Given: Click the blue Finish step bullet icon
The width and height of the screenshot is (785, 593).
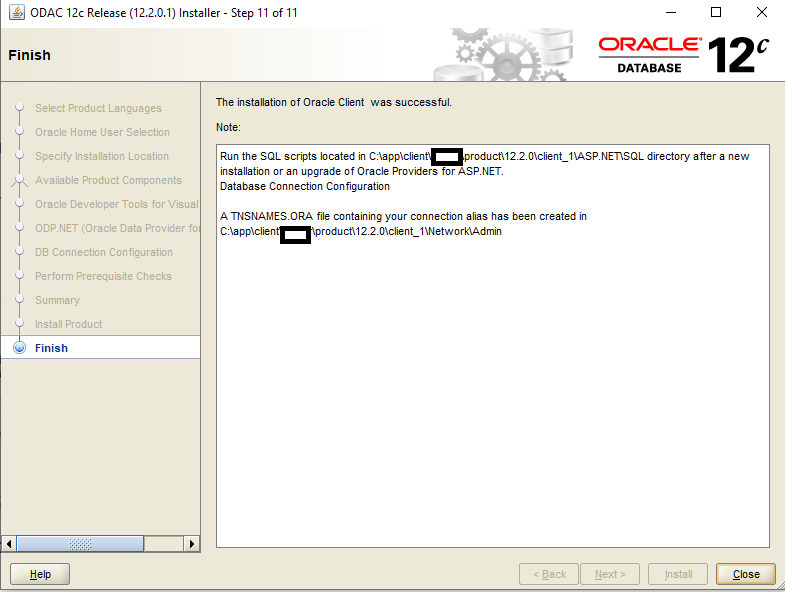Looking at the screenshot, I should (x=20, y=348).
